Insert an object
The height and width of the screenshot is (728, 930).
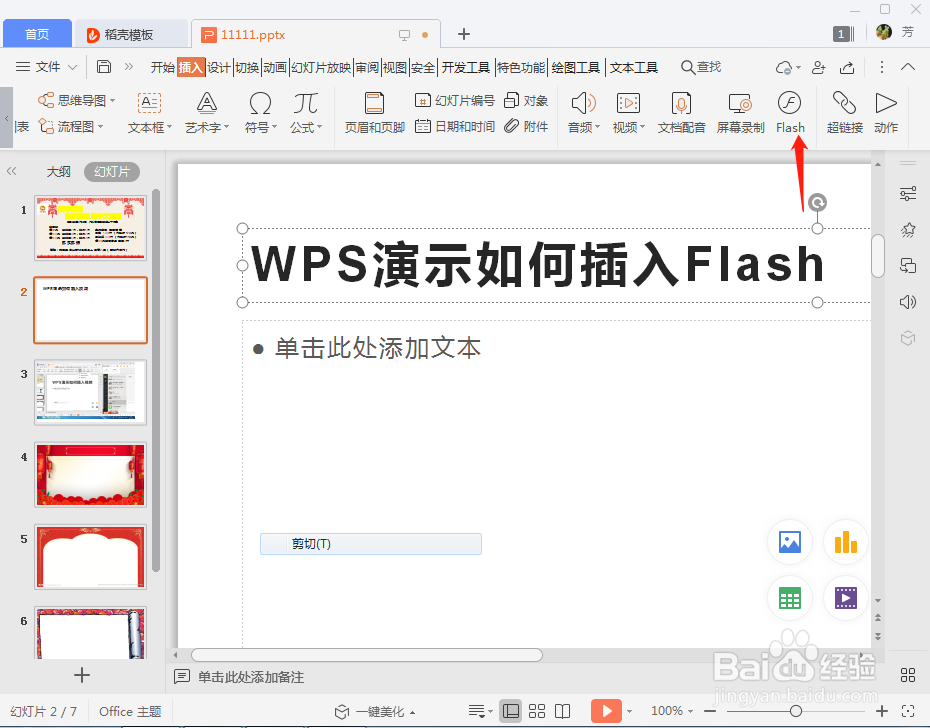pos(525,100)
